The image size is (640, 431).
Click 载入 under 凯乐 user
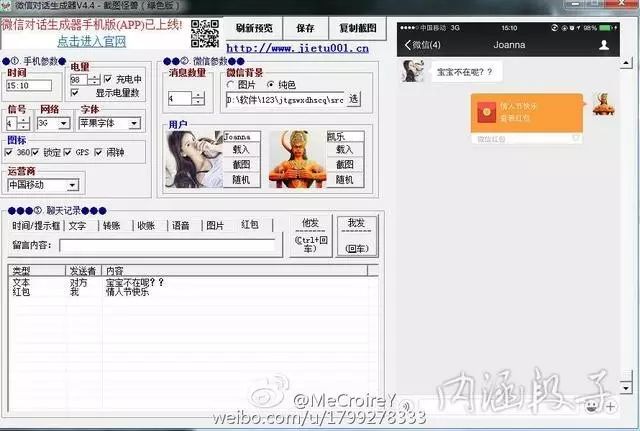coord(344,149)
